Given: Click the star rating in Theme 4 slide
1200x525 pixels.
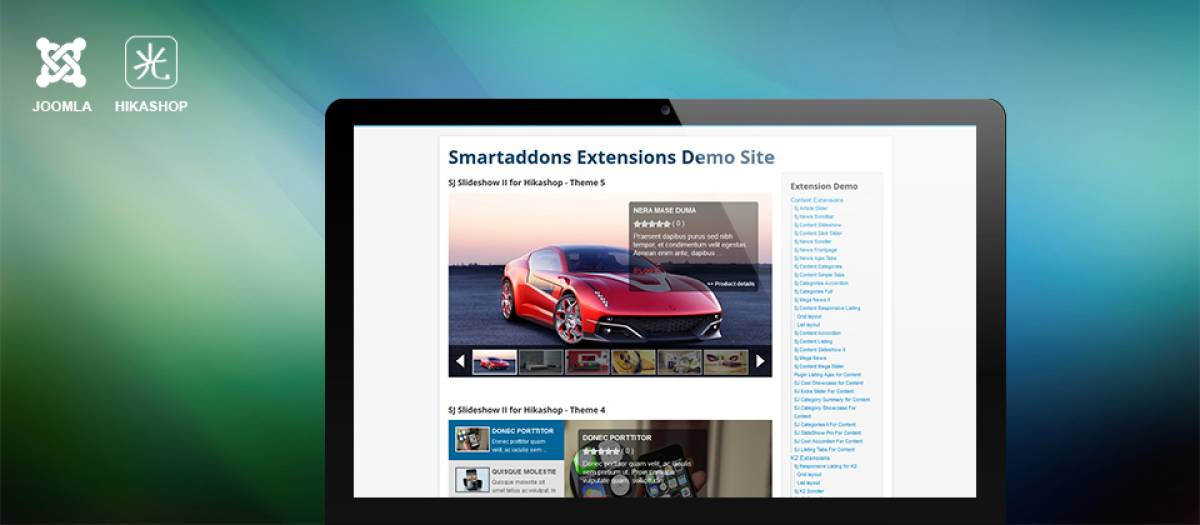Looking at the screenshot, I should (601, 451).
